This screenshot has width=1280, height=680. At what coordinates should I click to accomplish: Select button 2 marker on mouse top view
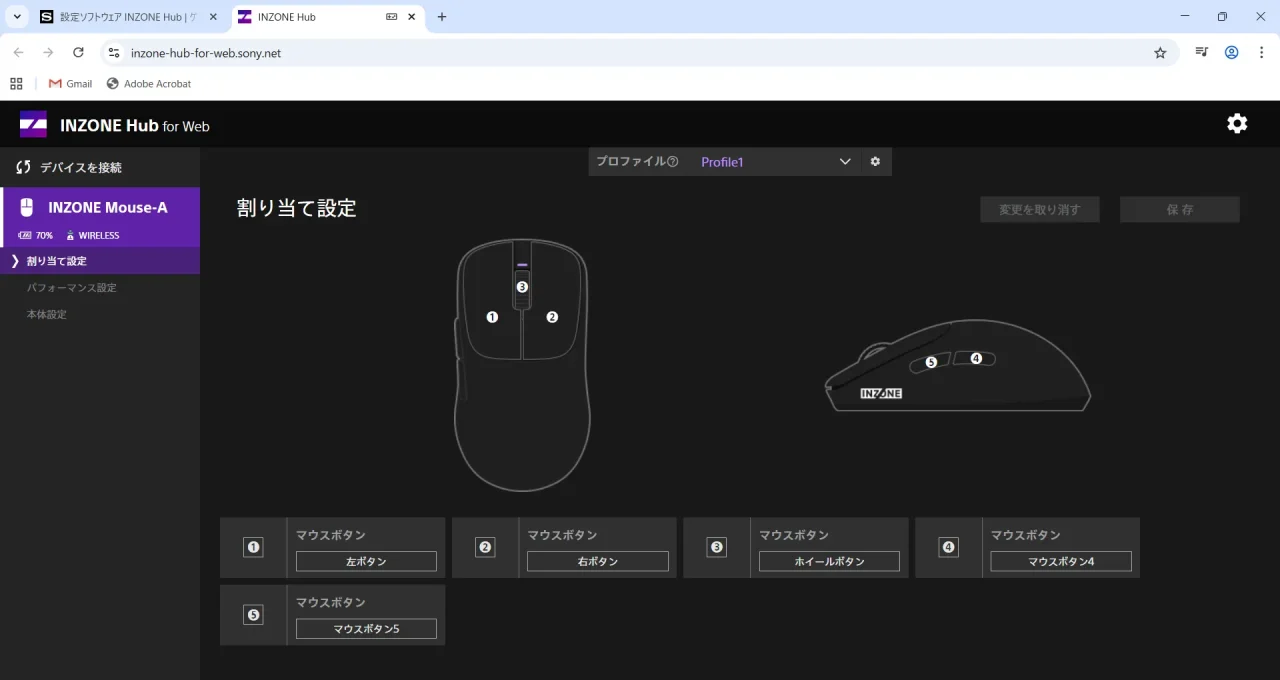(552, 317)
